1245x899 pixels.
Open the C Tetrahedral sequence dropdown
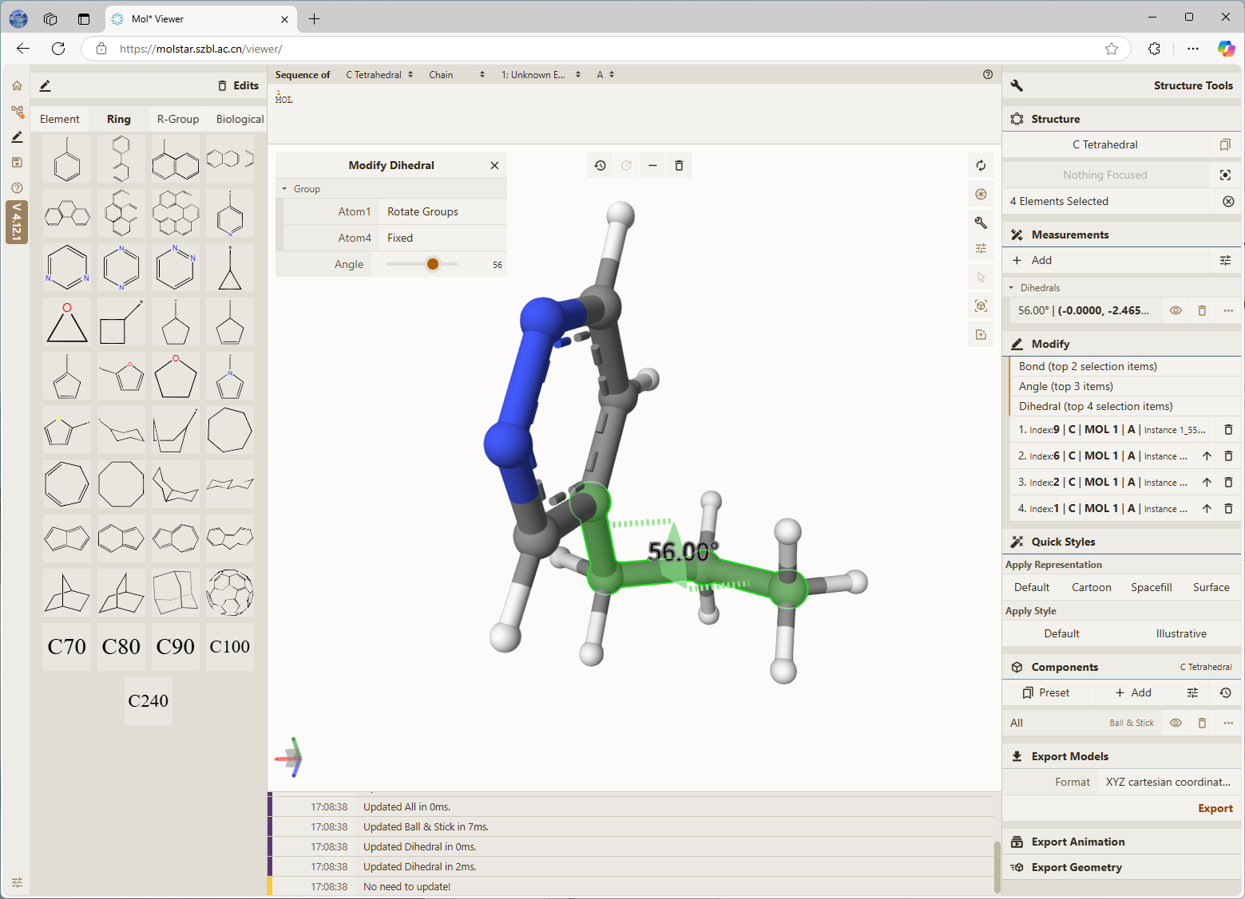point(379,75)
